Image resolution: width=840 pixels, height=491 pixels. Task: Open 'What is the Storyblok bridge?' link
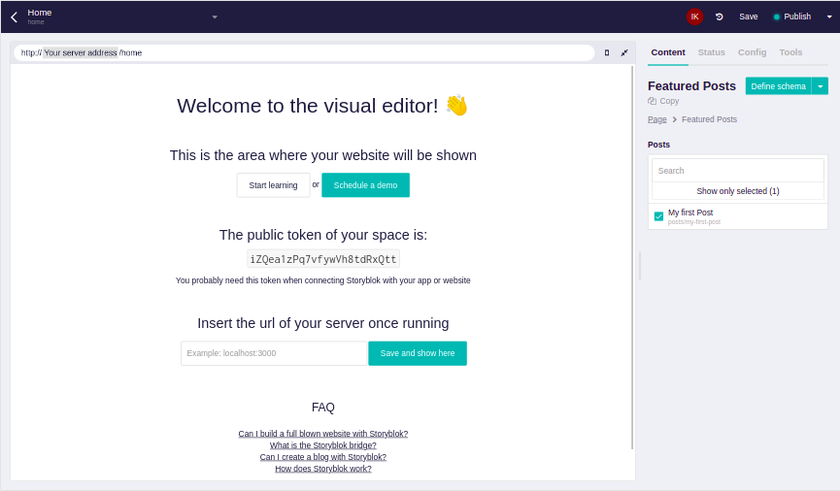[323, 445]
